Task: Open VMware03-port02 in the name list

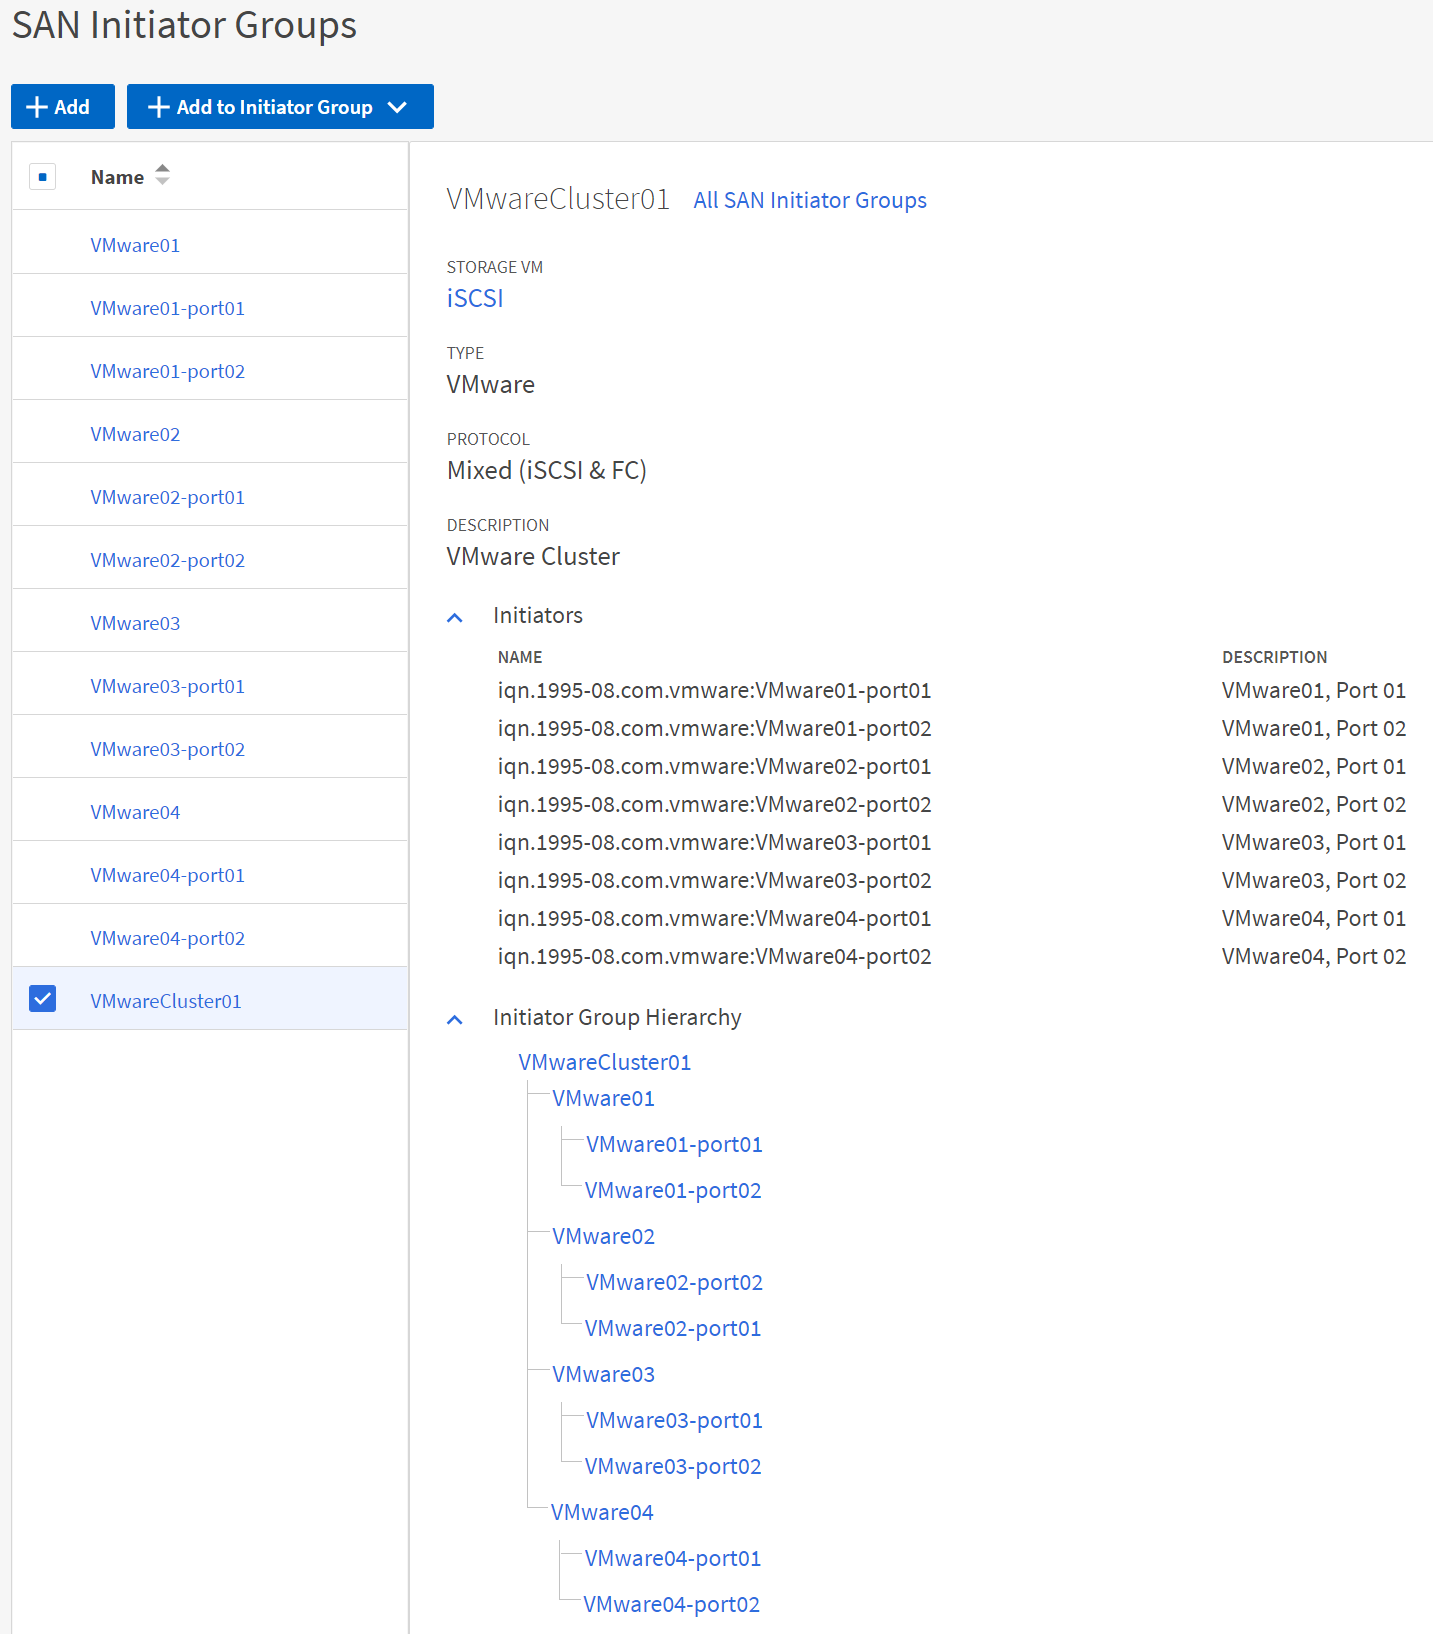Action: click(x=167, y=749)
